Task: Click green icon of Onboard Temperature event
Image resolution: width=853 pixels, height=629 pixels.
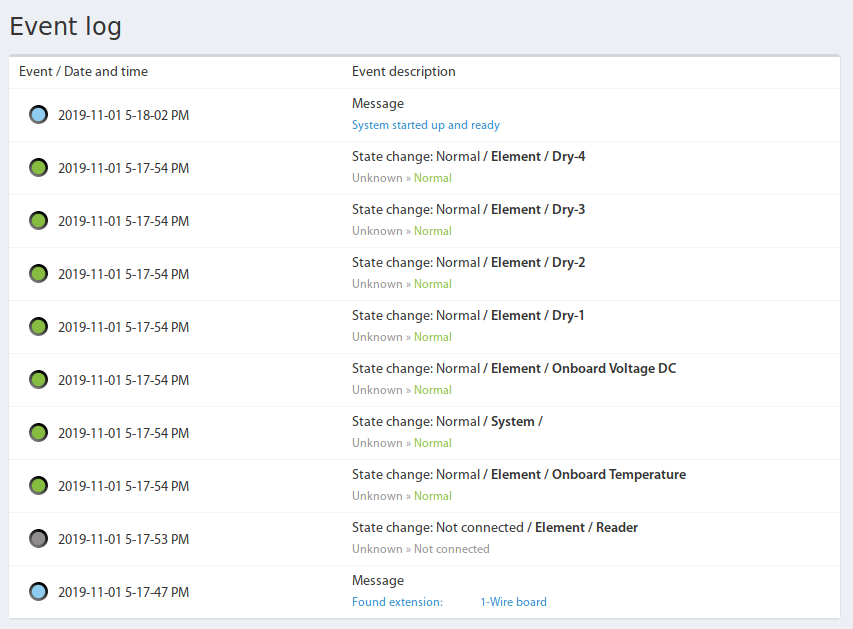Action: coord(38,486)
